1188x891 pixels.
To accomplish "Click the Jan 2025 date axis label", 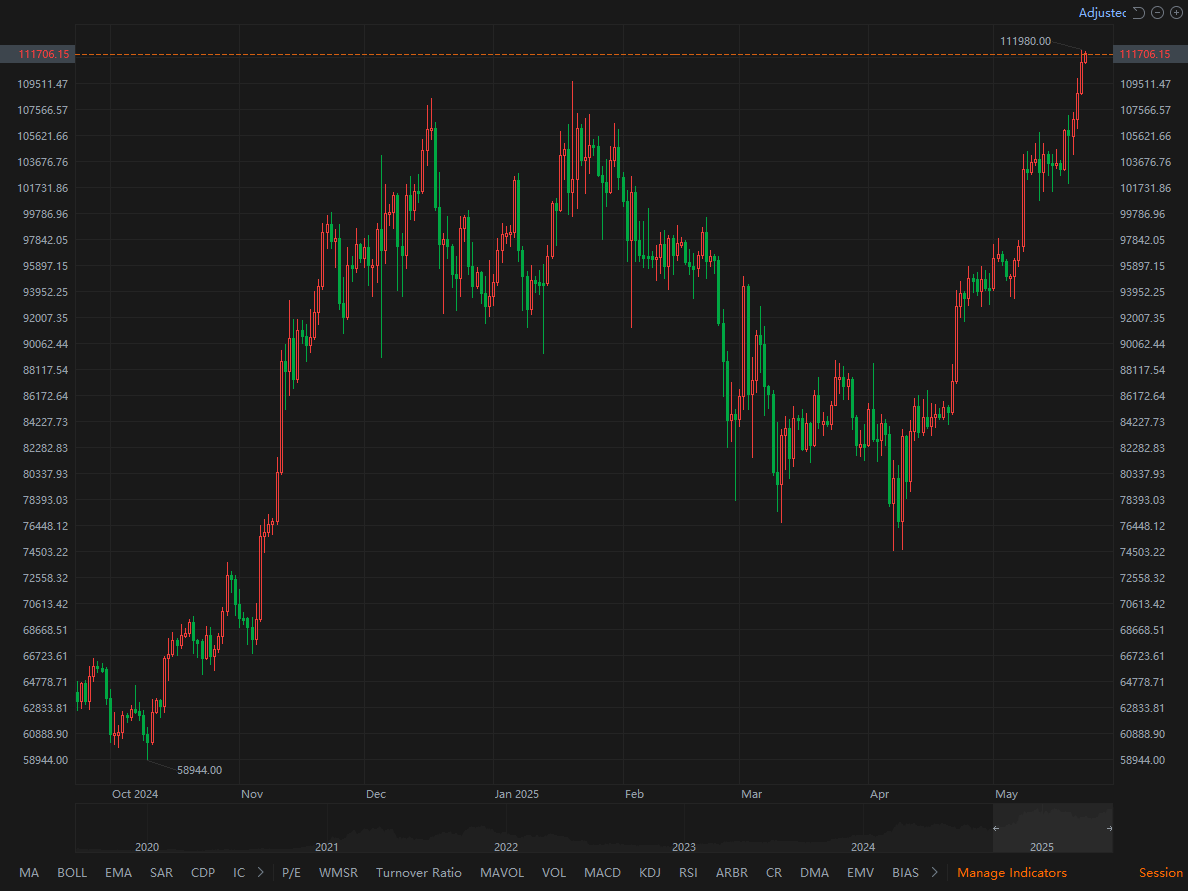I will [517, 794].
